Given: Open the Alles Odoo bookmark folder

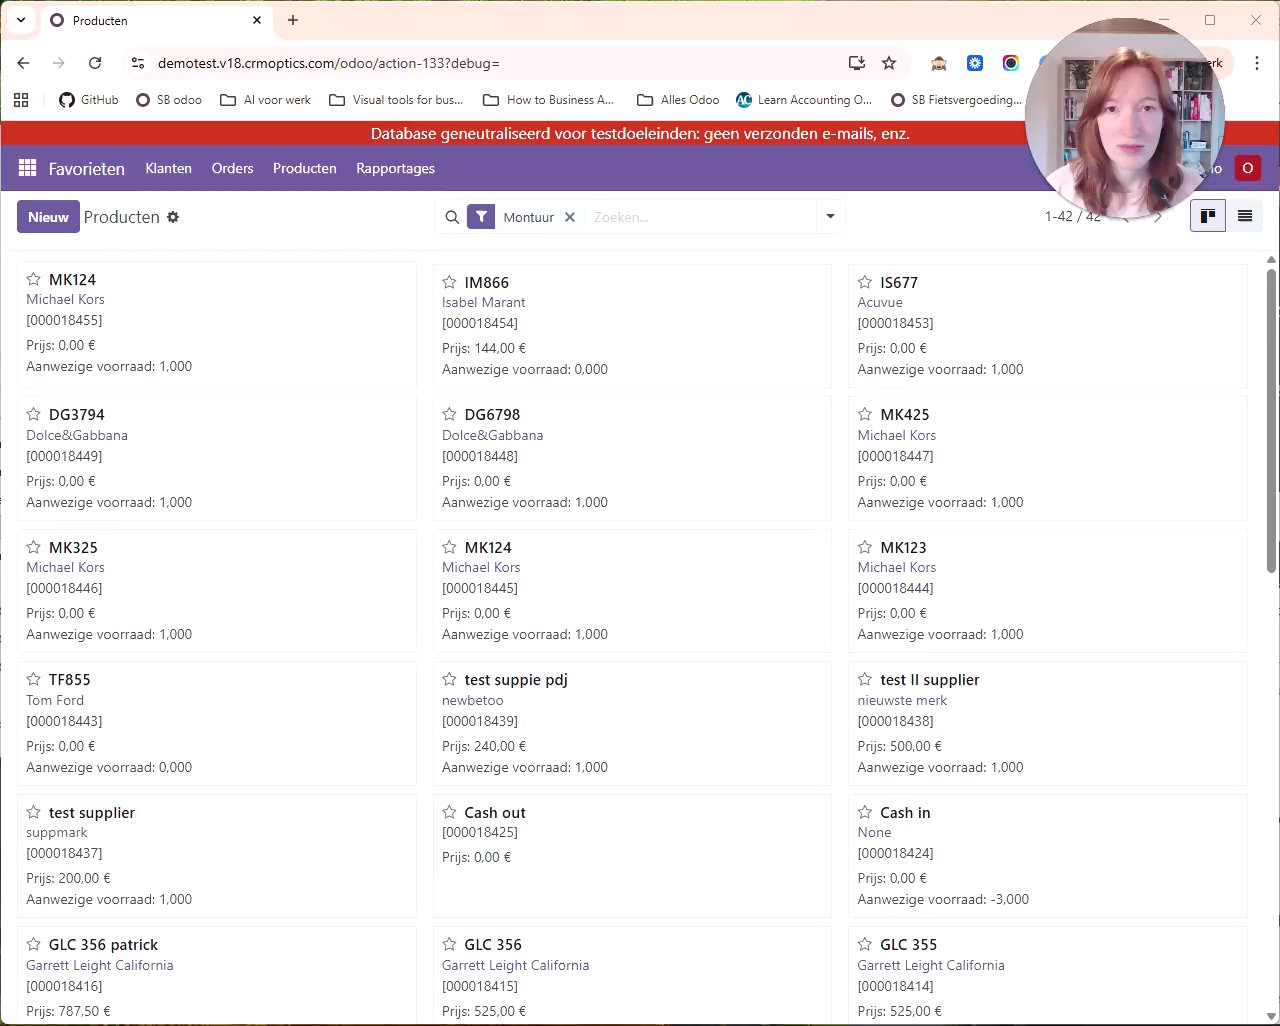Looking at the screenshot, I should pos(678,100).
